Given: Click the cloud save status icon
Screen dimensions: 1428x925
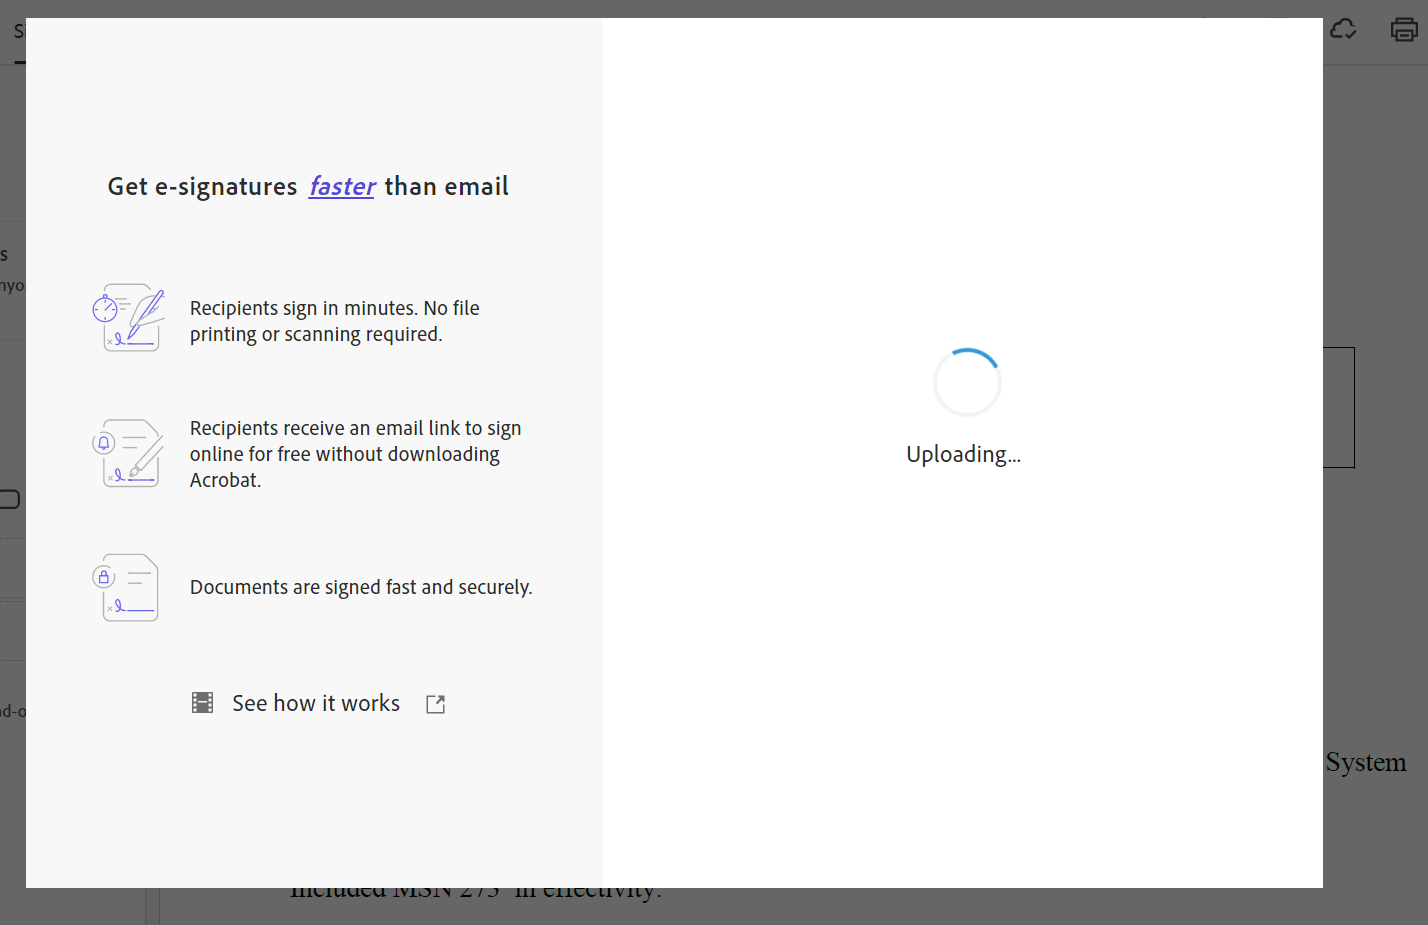Looking at the screenshot, I should coord(1343,30).
